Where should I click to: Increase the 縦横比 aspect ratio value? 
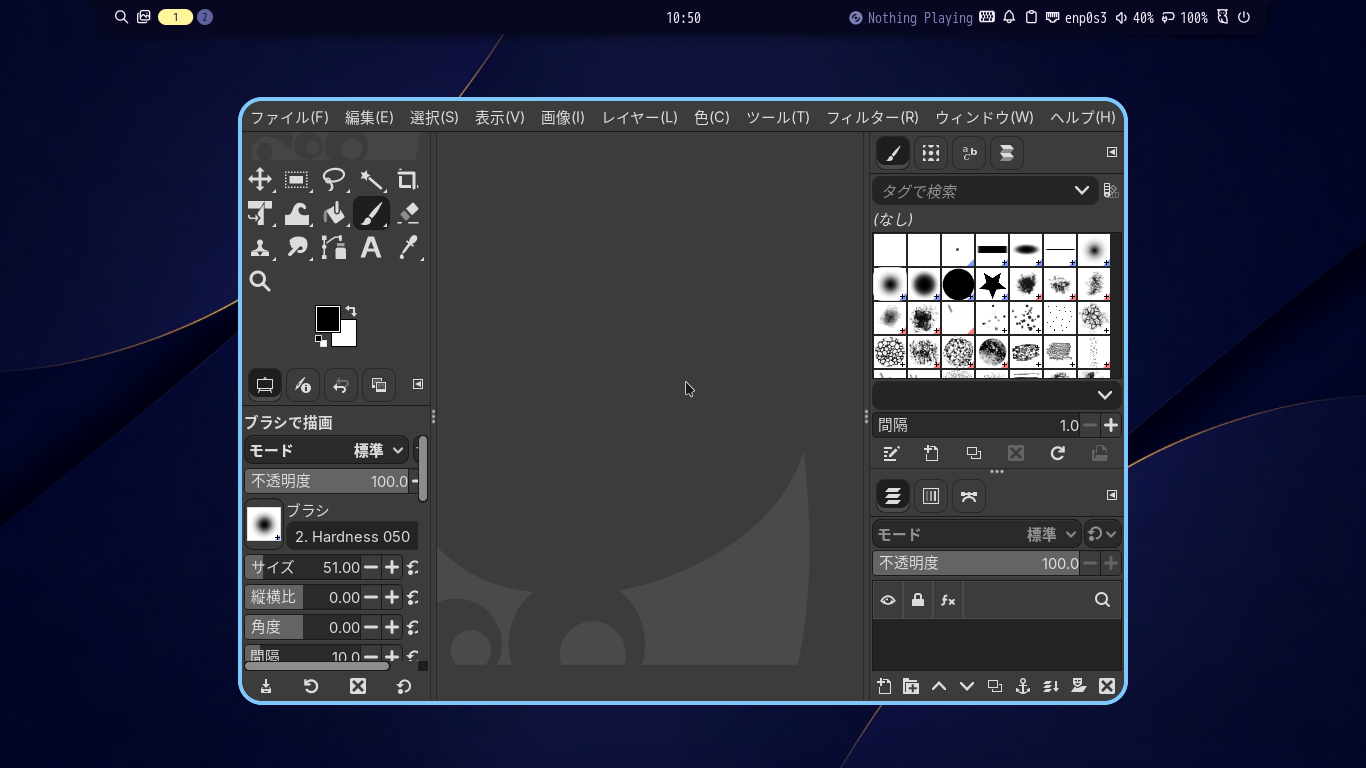tap(392, 597)
